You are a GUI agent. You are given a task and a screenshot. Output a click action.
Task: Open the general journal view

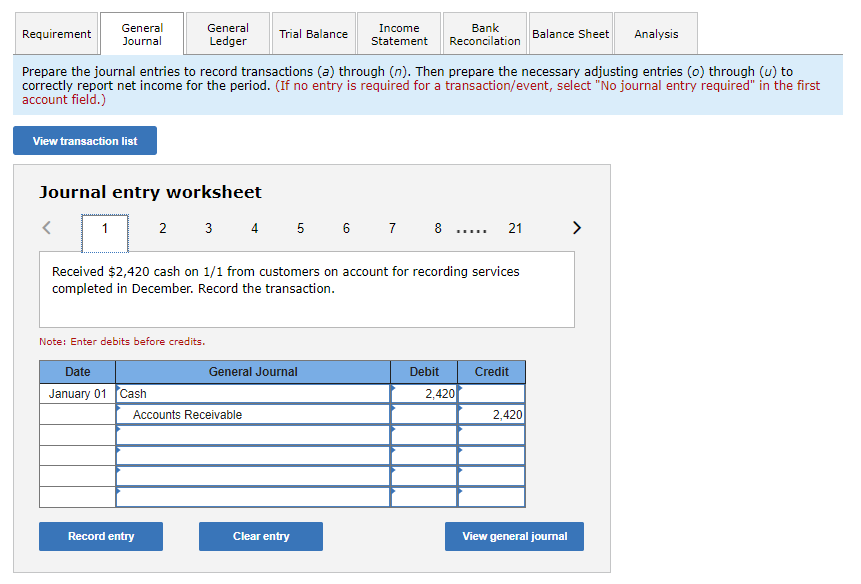[514, 536]
